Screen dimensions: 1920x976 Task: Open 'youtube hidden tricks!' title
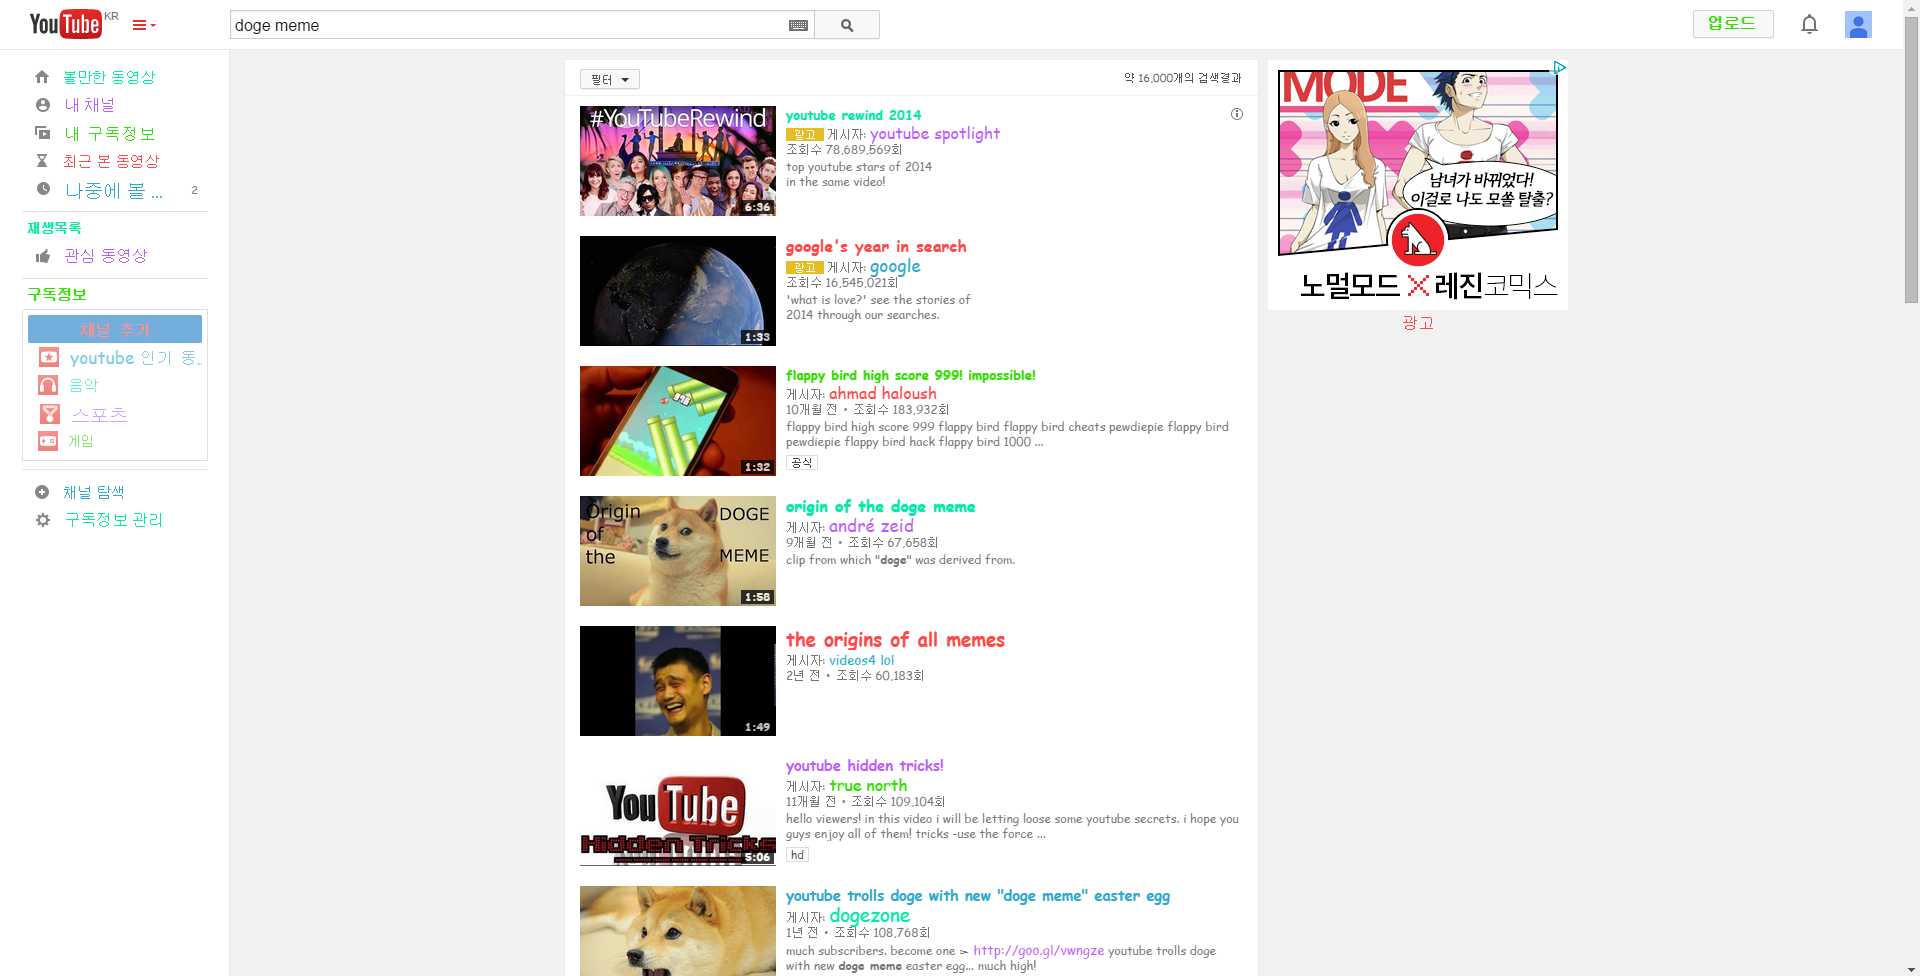(x=864, y=766)
